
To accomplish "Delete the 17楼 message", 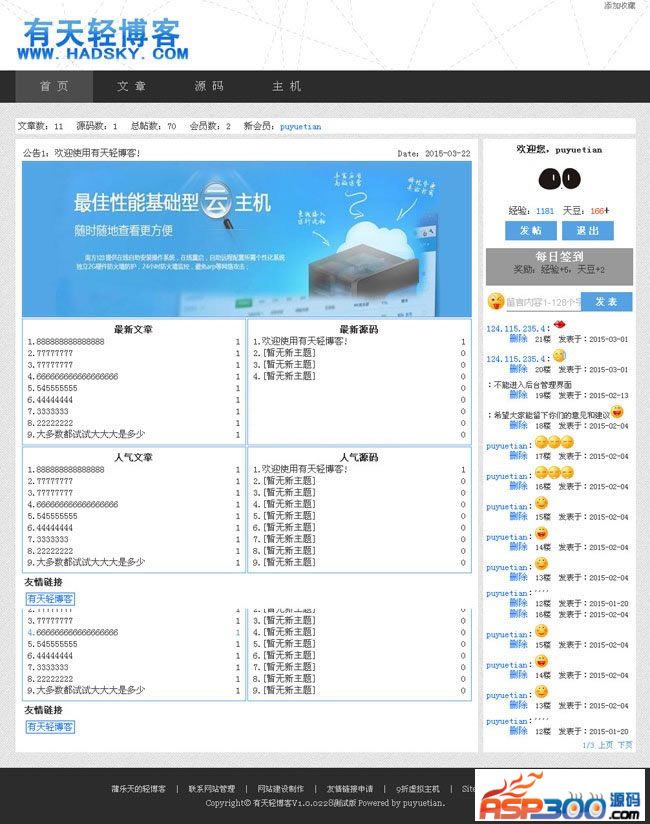I will pyautogui.click(x=518, y=456).
